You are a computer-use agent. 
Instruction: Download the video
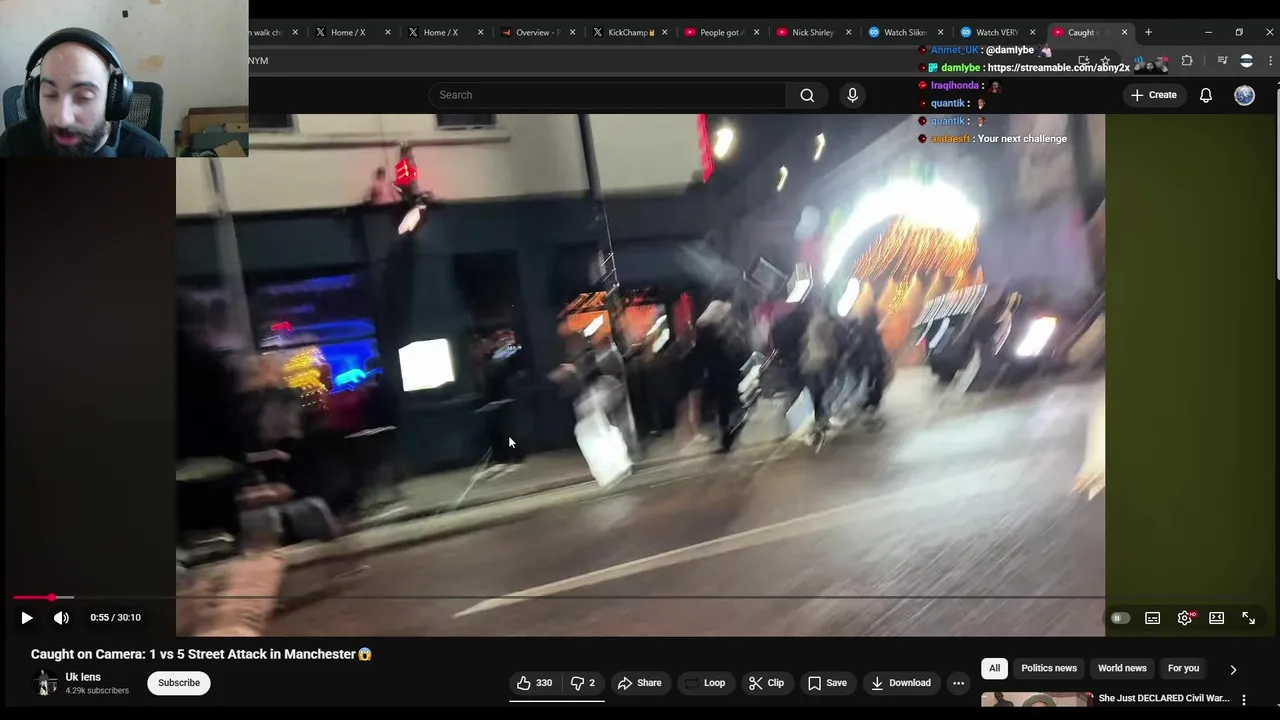pos(900,683)
